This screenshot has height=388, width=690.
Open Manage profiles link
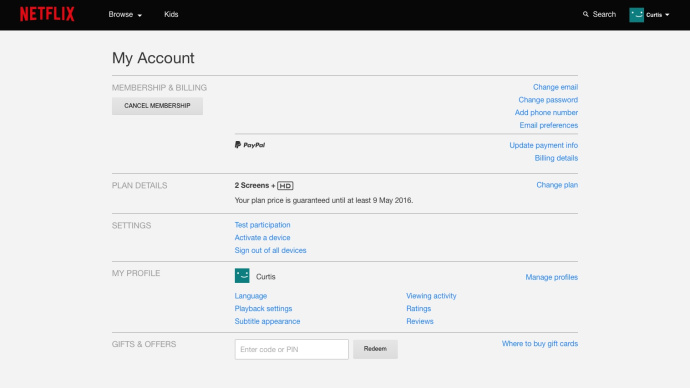[x=551, y=277]
